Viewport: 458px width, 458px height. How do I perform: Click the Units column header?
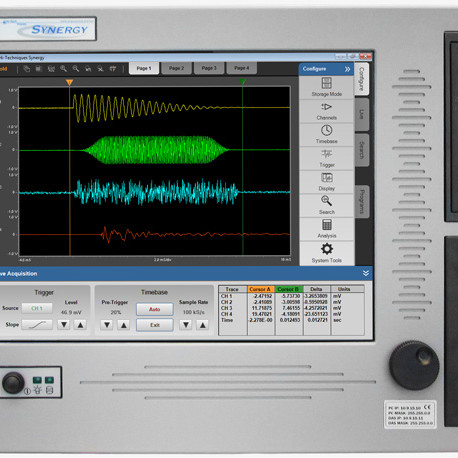[x=344, y=289]
